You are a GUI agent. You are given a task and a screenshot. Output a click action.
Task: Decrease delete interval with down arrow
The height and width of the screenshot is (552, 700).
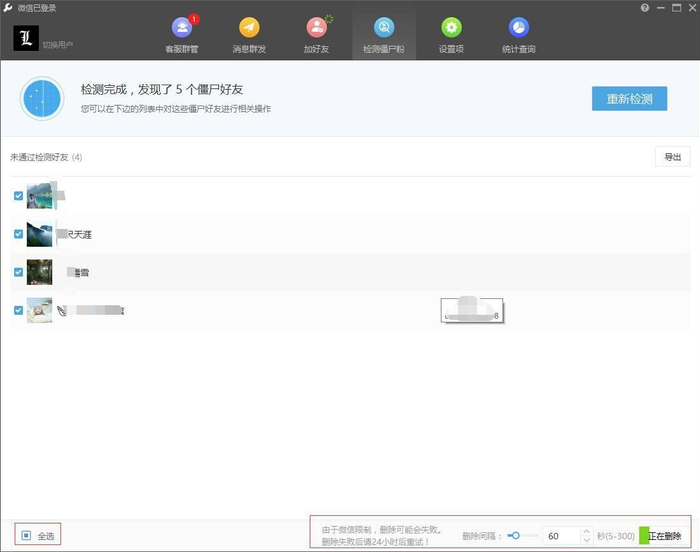587,539
